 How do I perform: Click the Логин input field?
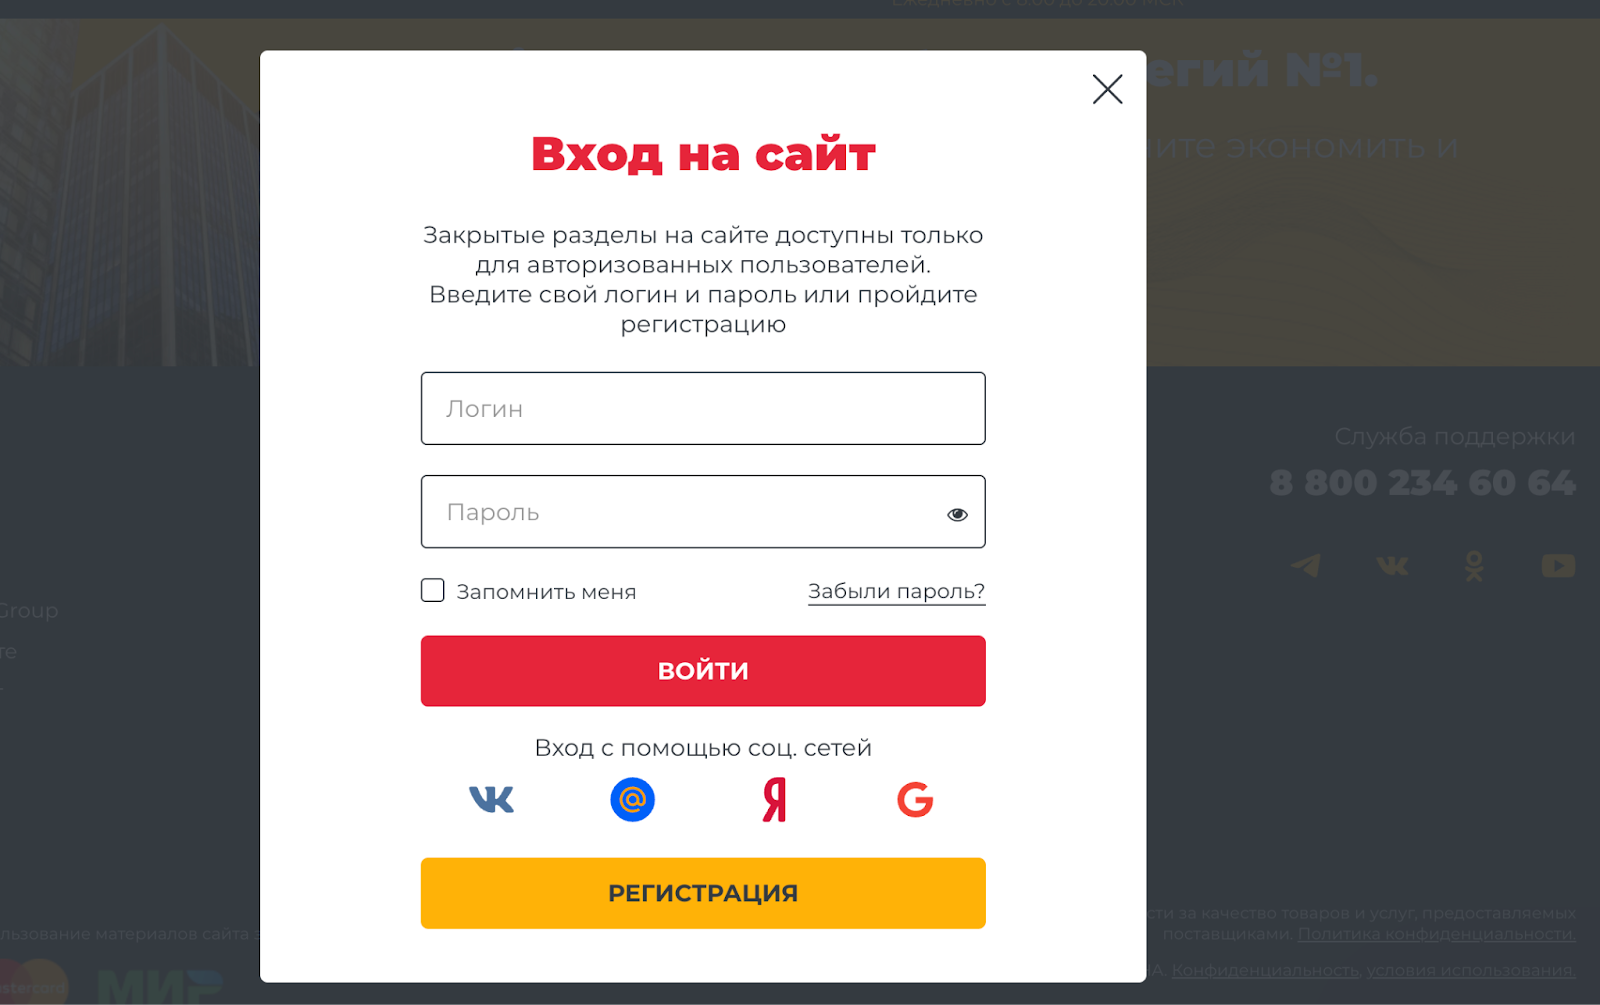(703, 408)
